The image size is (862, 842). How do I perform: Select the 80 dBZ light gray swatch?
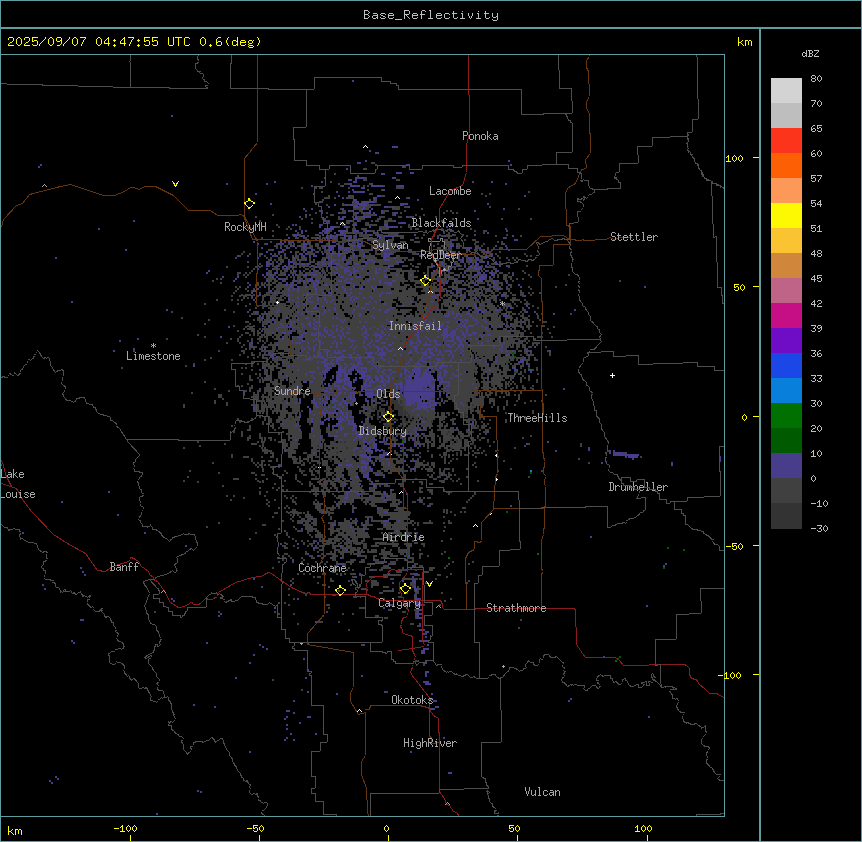pos(786,90)
